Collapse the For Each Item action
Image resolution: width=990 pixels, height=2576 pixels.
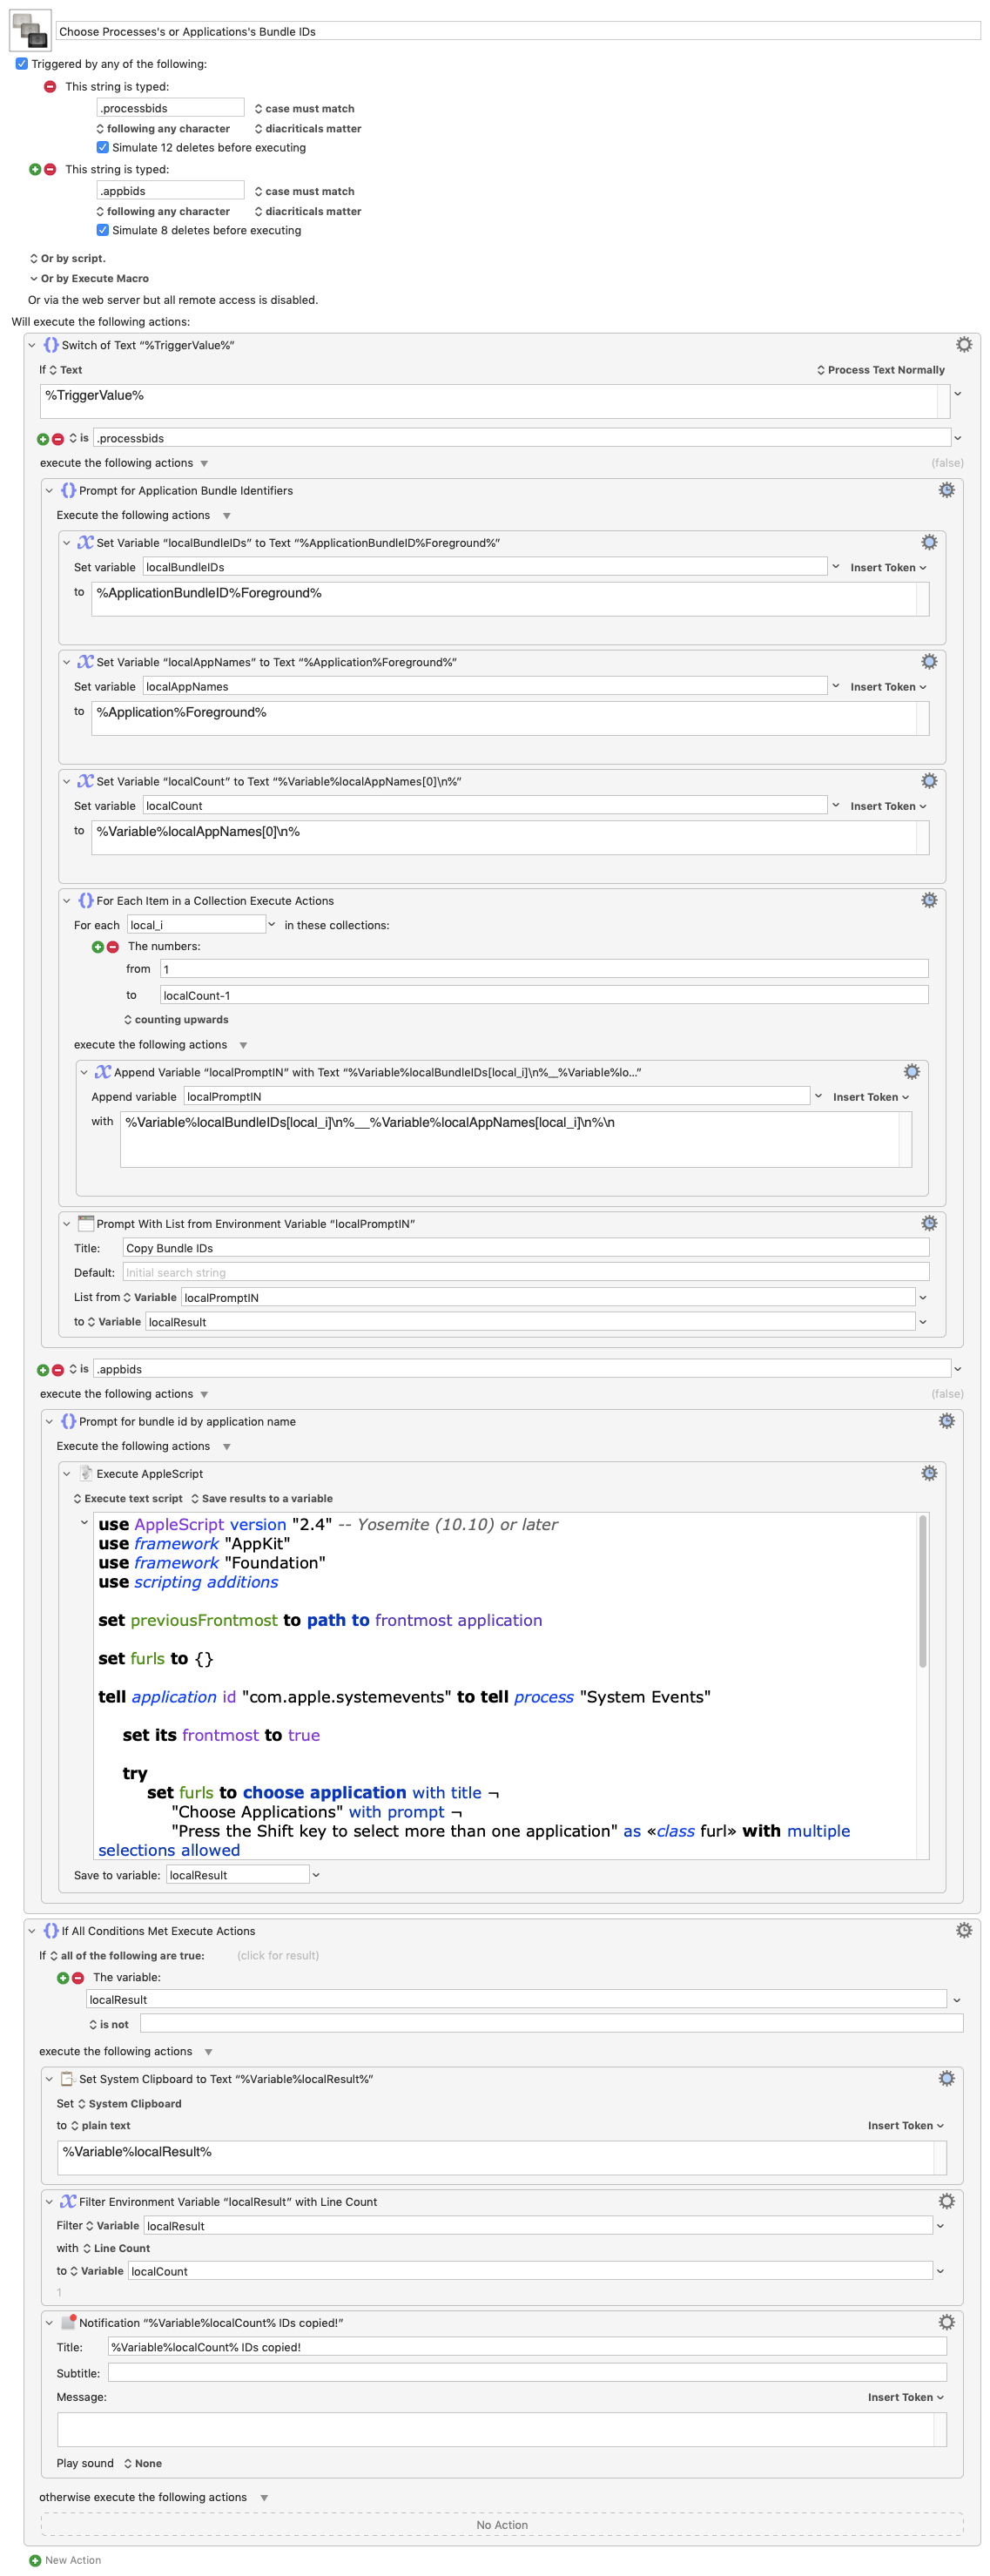tap(67, 901)
